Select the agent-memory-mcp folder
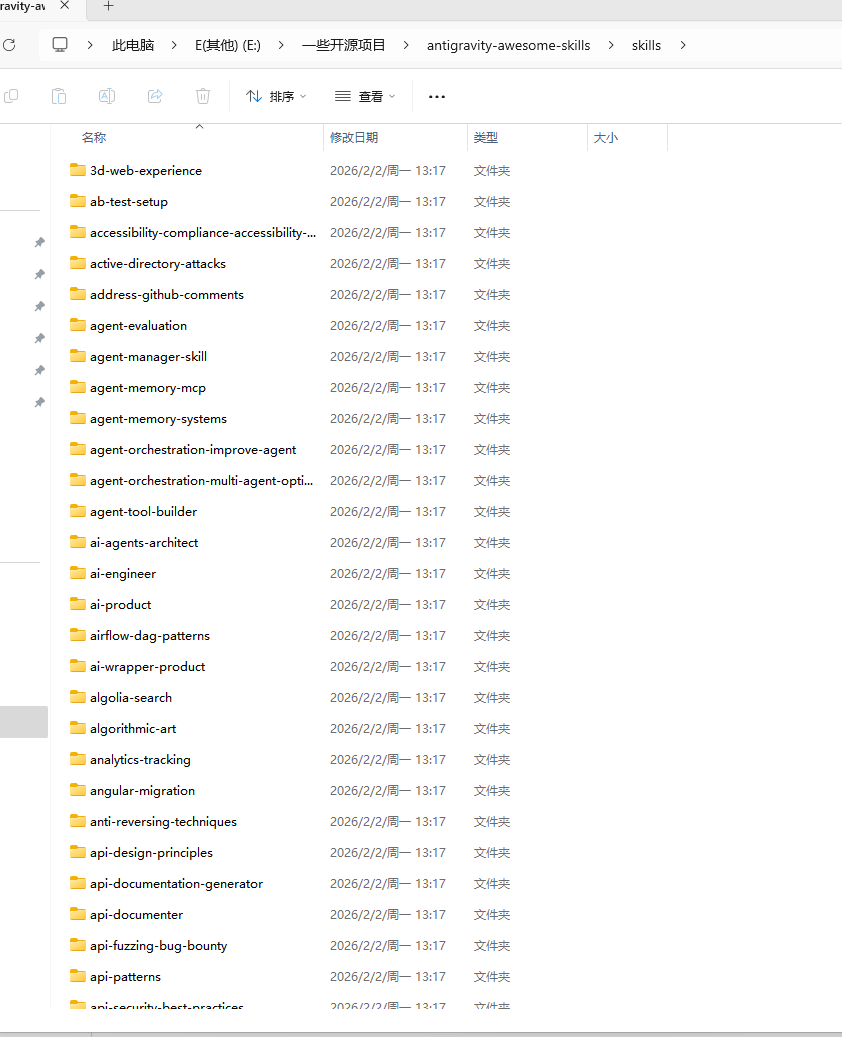The width and height of the screenshot is (842, 1037). [x=147, y=388]
